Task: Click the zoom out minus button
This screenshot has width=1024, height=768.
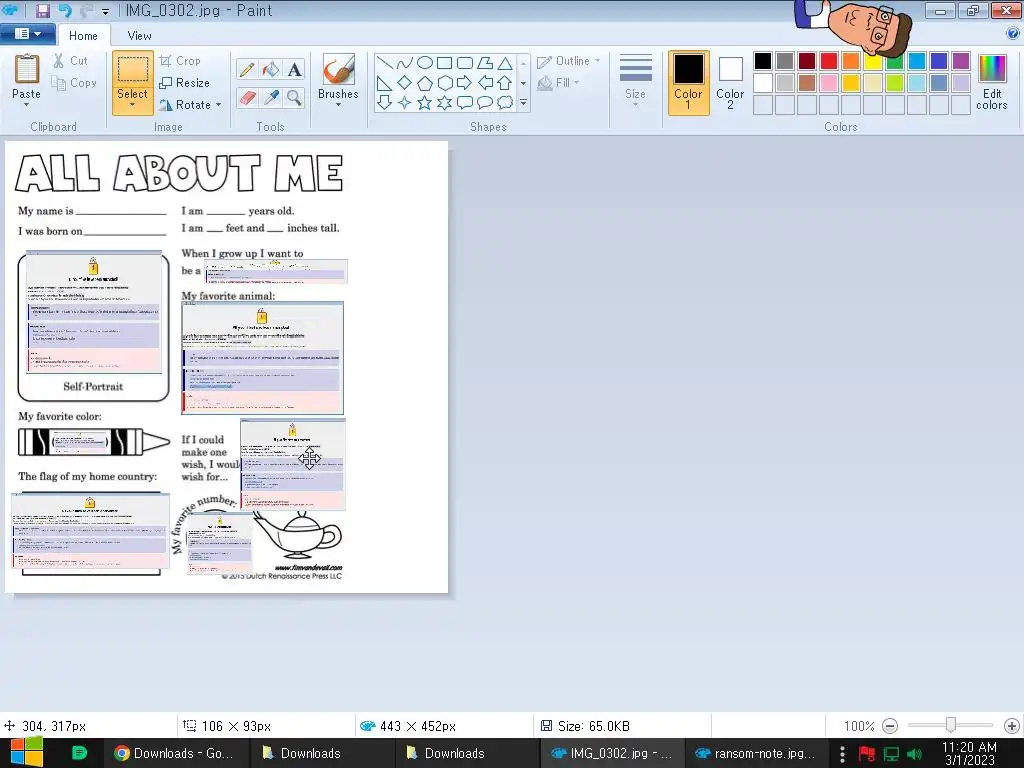Action: click(x=889, y=726)
